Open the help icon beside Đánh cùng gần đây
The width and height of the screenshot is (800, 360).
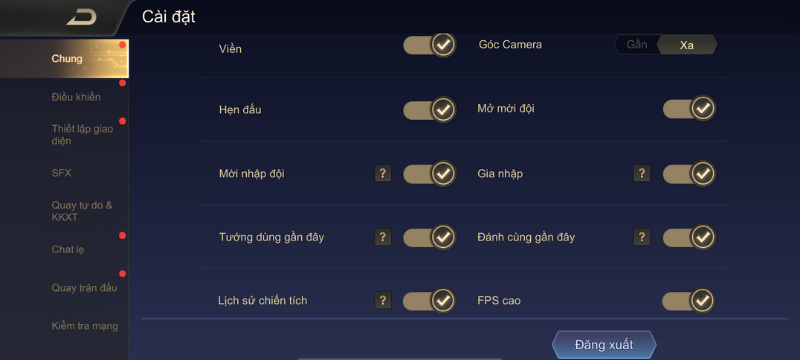(642, 237)
